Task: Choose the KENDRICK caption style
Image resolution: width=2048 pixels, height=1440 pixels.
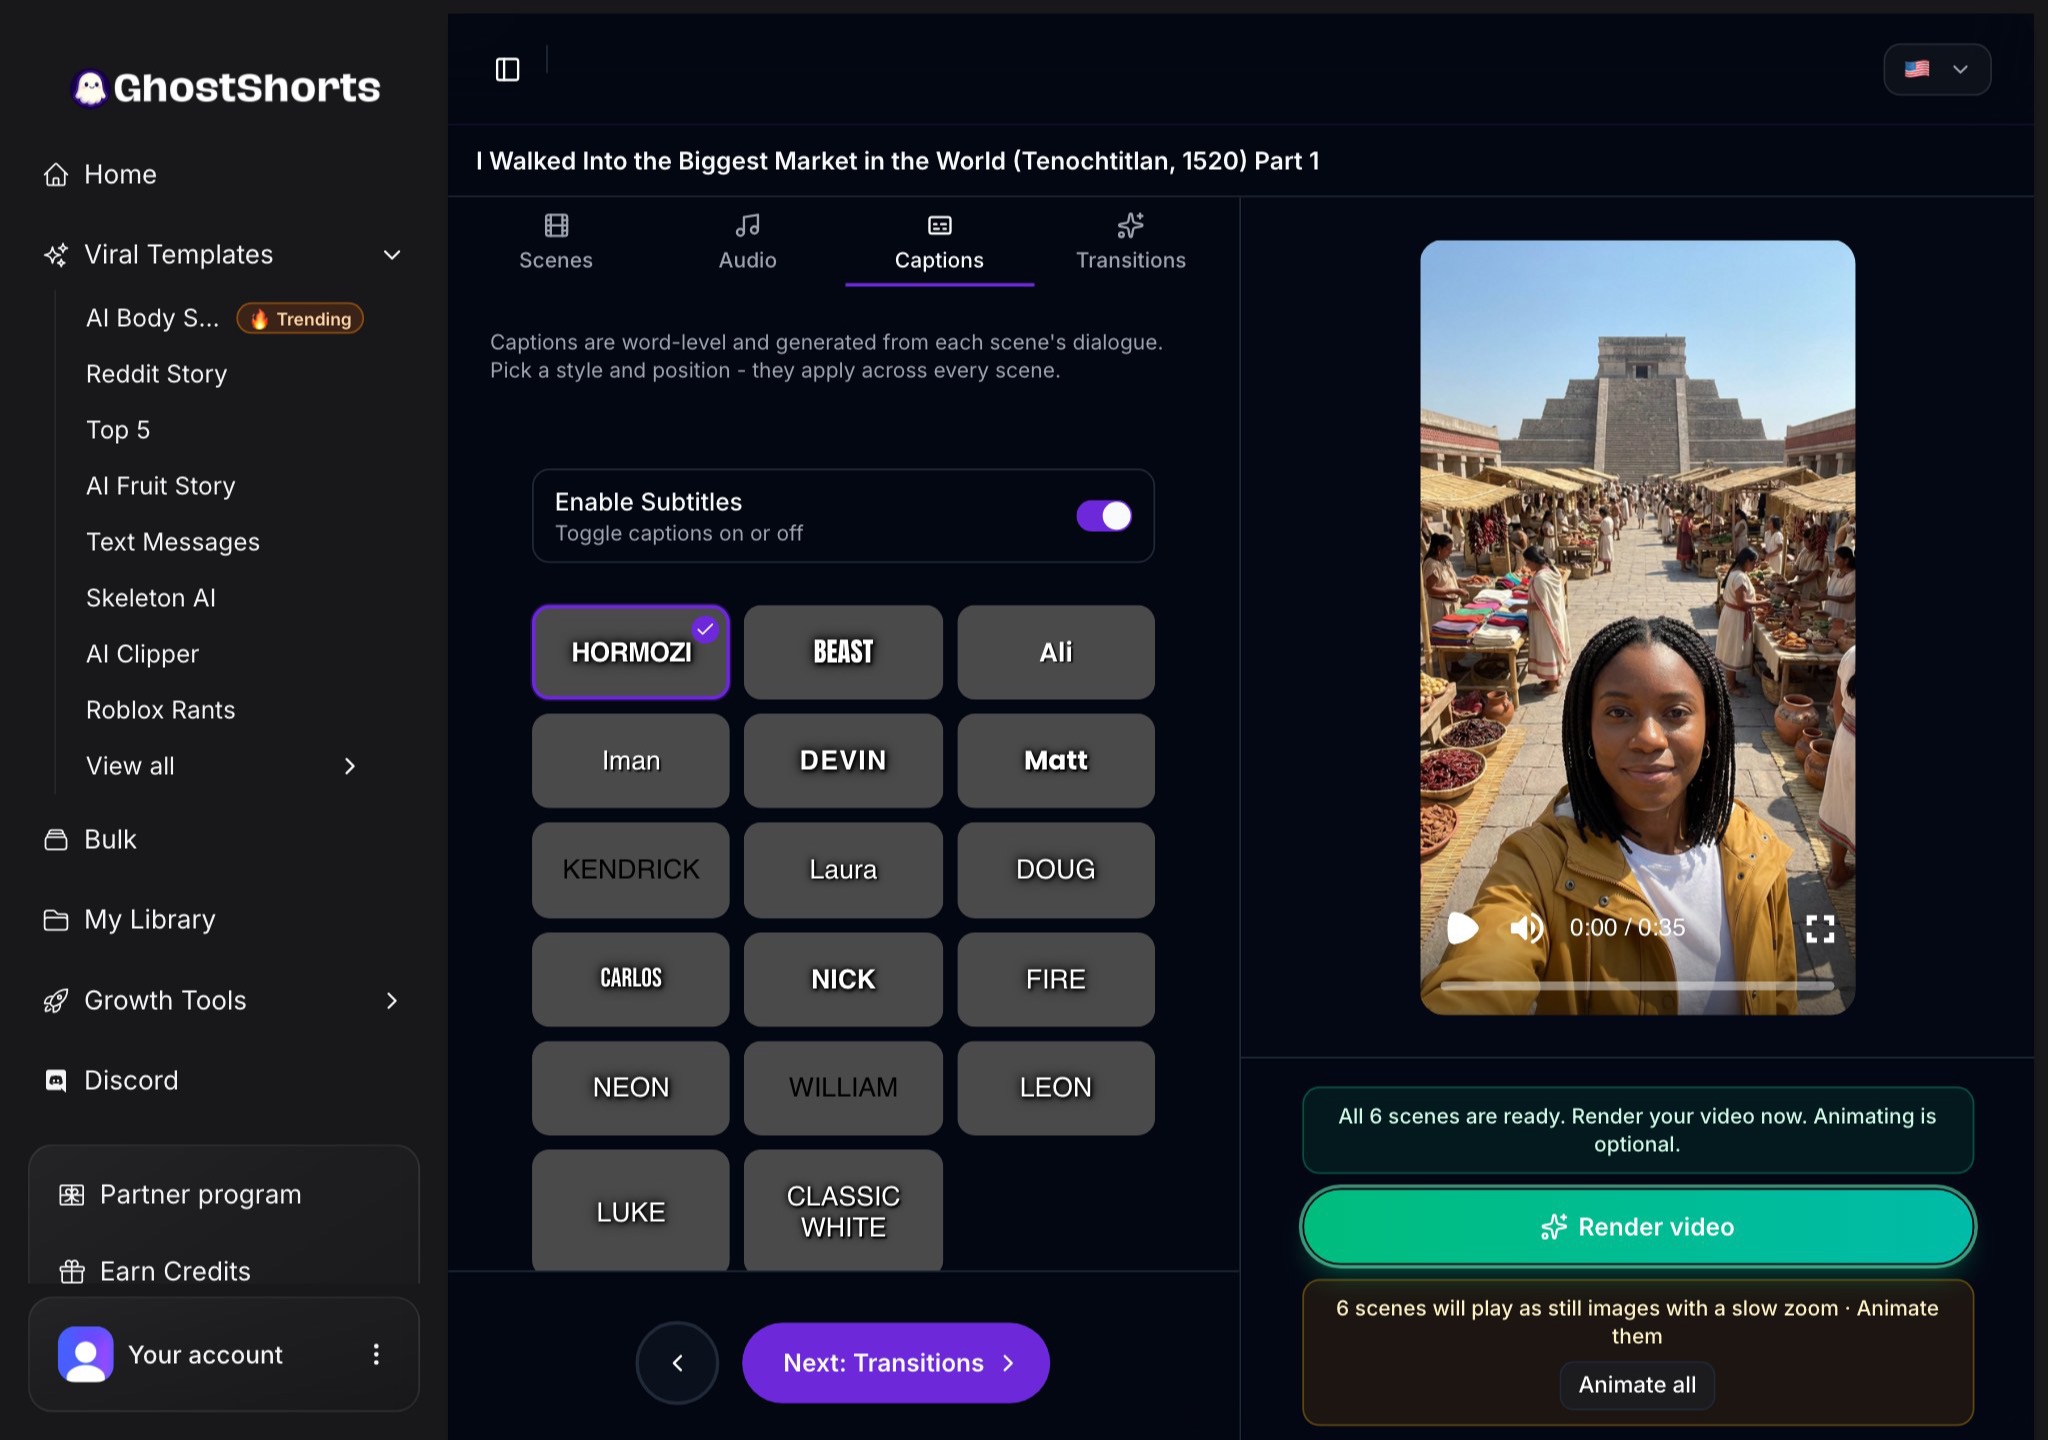Action: 631,869
